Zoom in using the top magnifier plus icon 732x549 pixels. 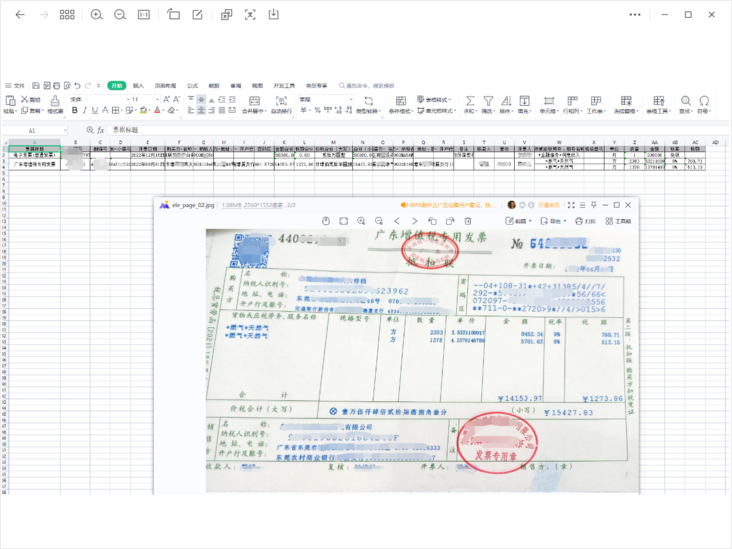point(97,15)
